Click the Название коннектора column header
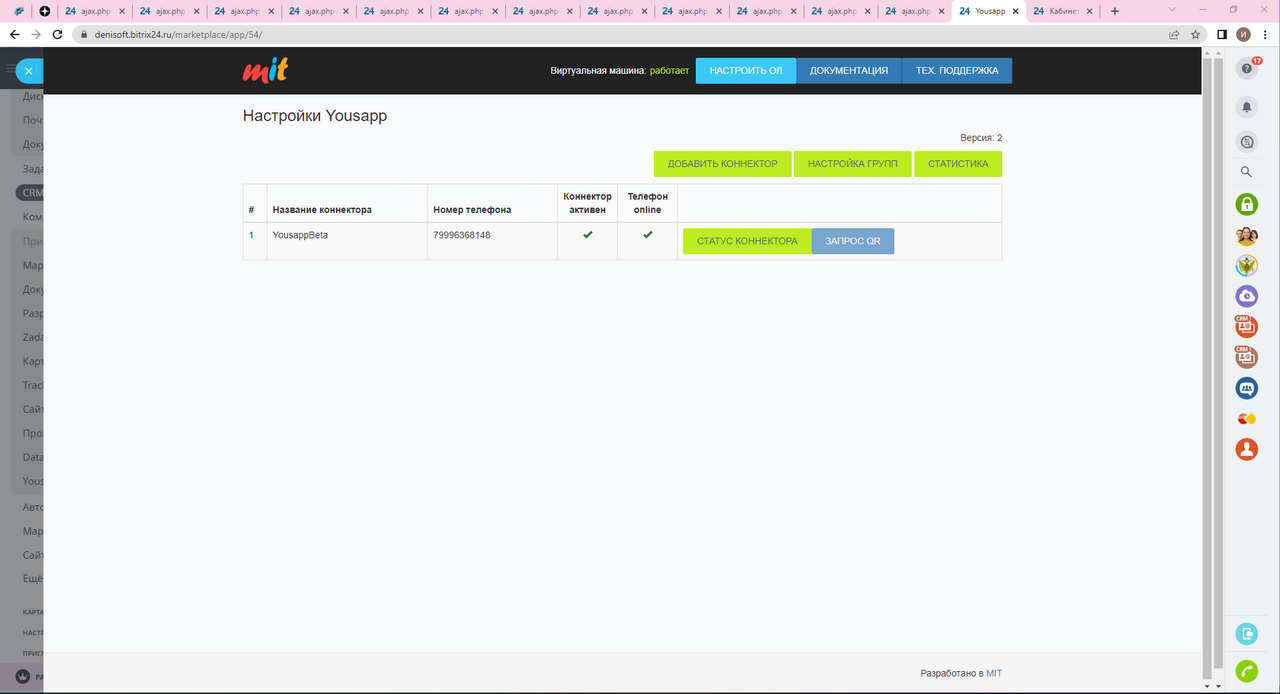 click(322, 210)
